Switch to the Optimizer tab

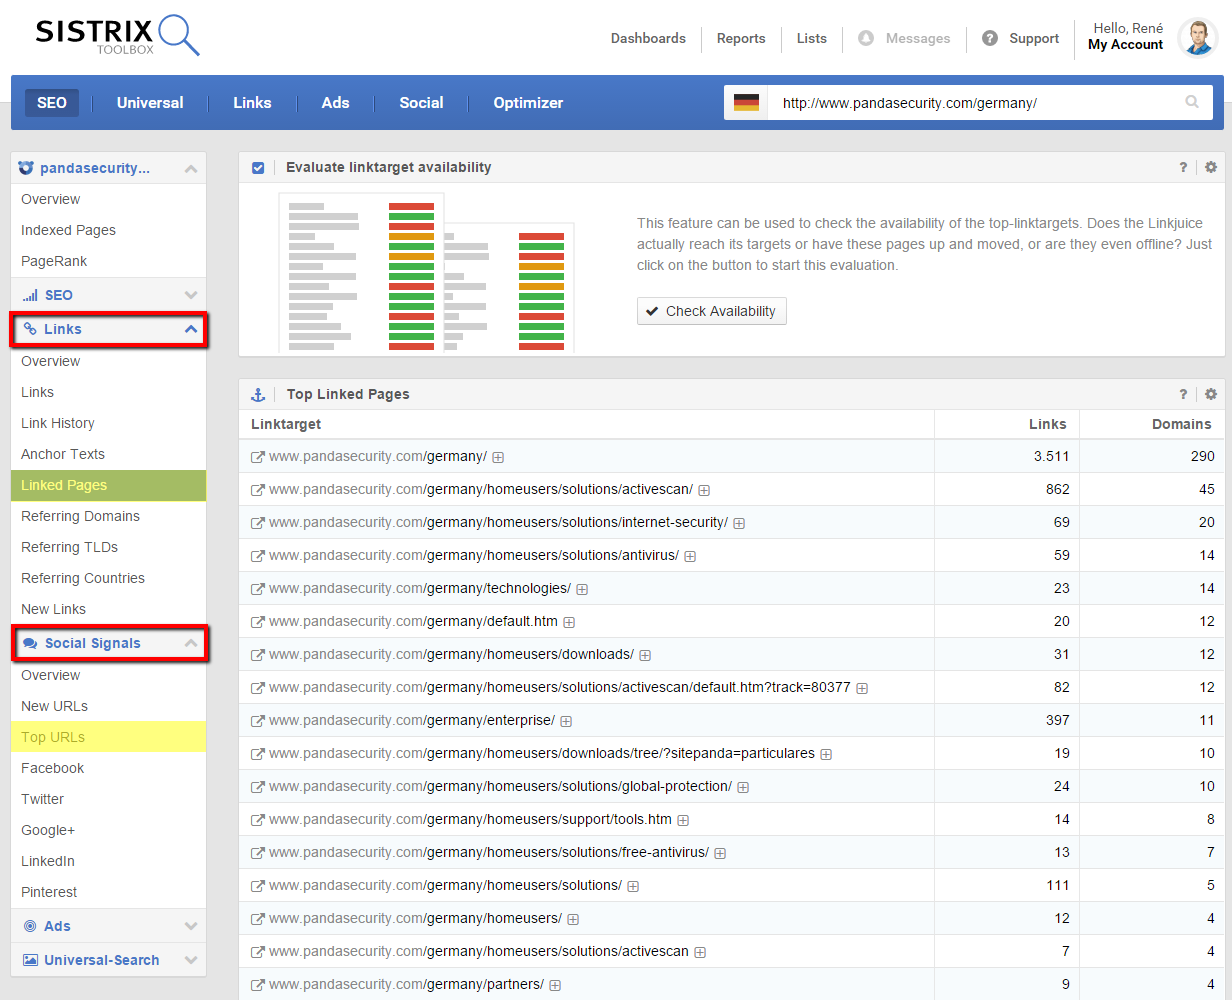tap(528, 103)
